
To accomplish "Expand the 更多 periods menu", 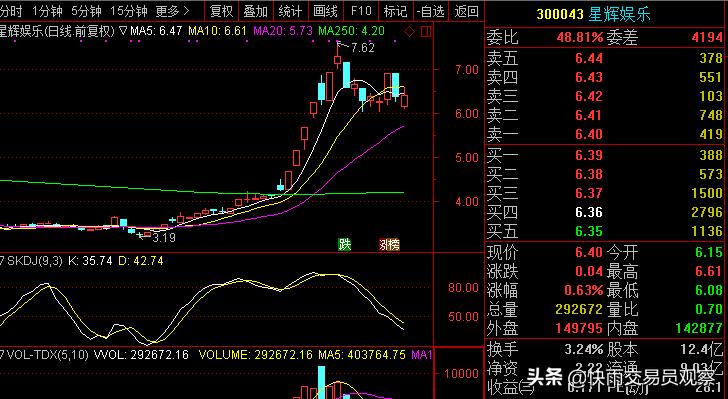I will pos(173,10).
